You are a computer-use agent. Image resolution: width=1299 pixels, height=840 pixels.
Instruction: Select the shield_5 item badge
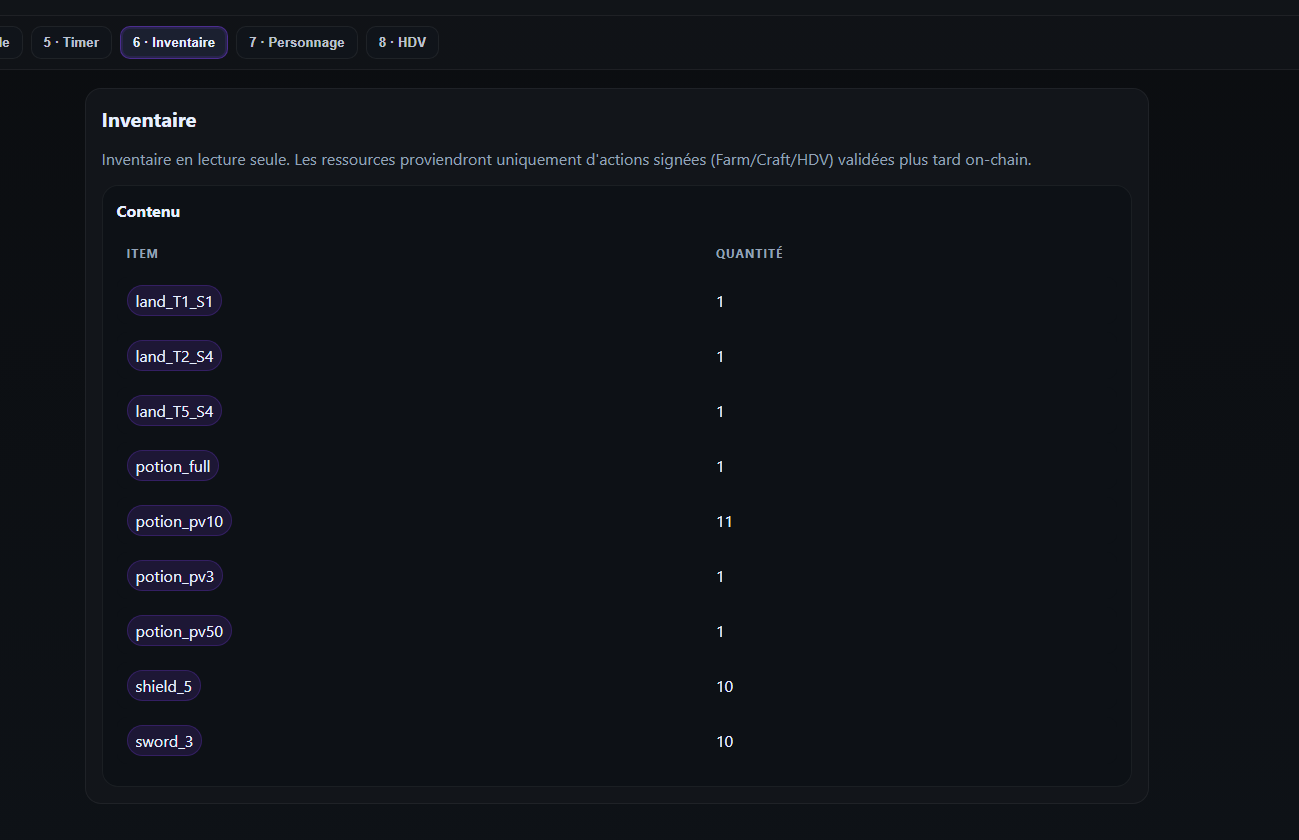pyautogui.click(x=164, y=686)
